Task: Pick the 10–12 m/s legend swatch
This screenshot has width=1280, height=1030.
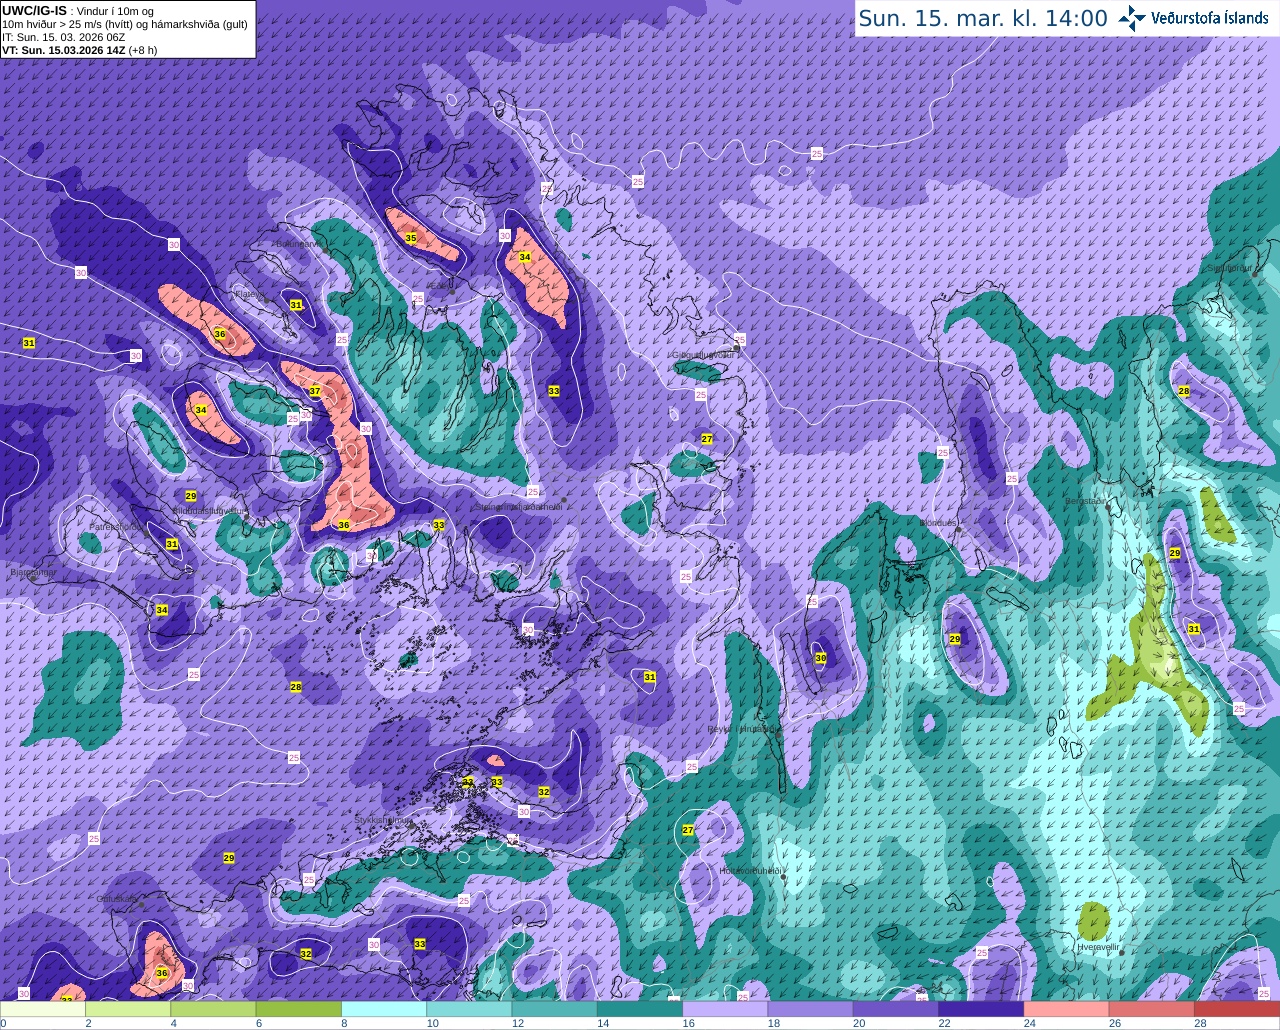Action: click(469, 1009)
